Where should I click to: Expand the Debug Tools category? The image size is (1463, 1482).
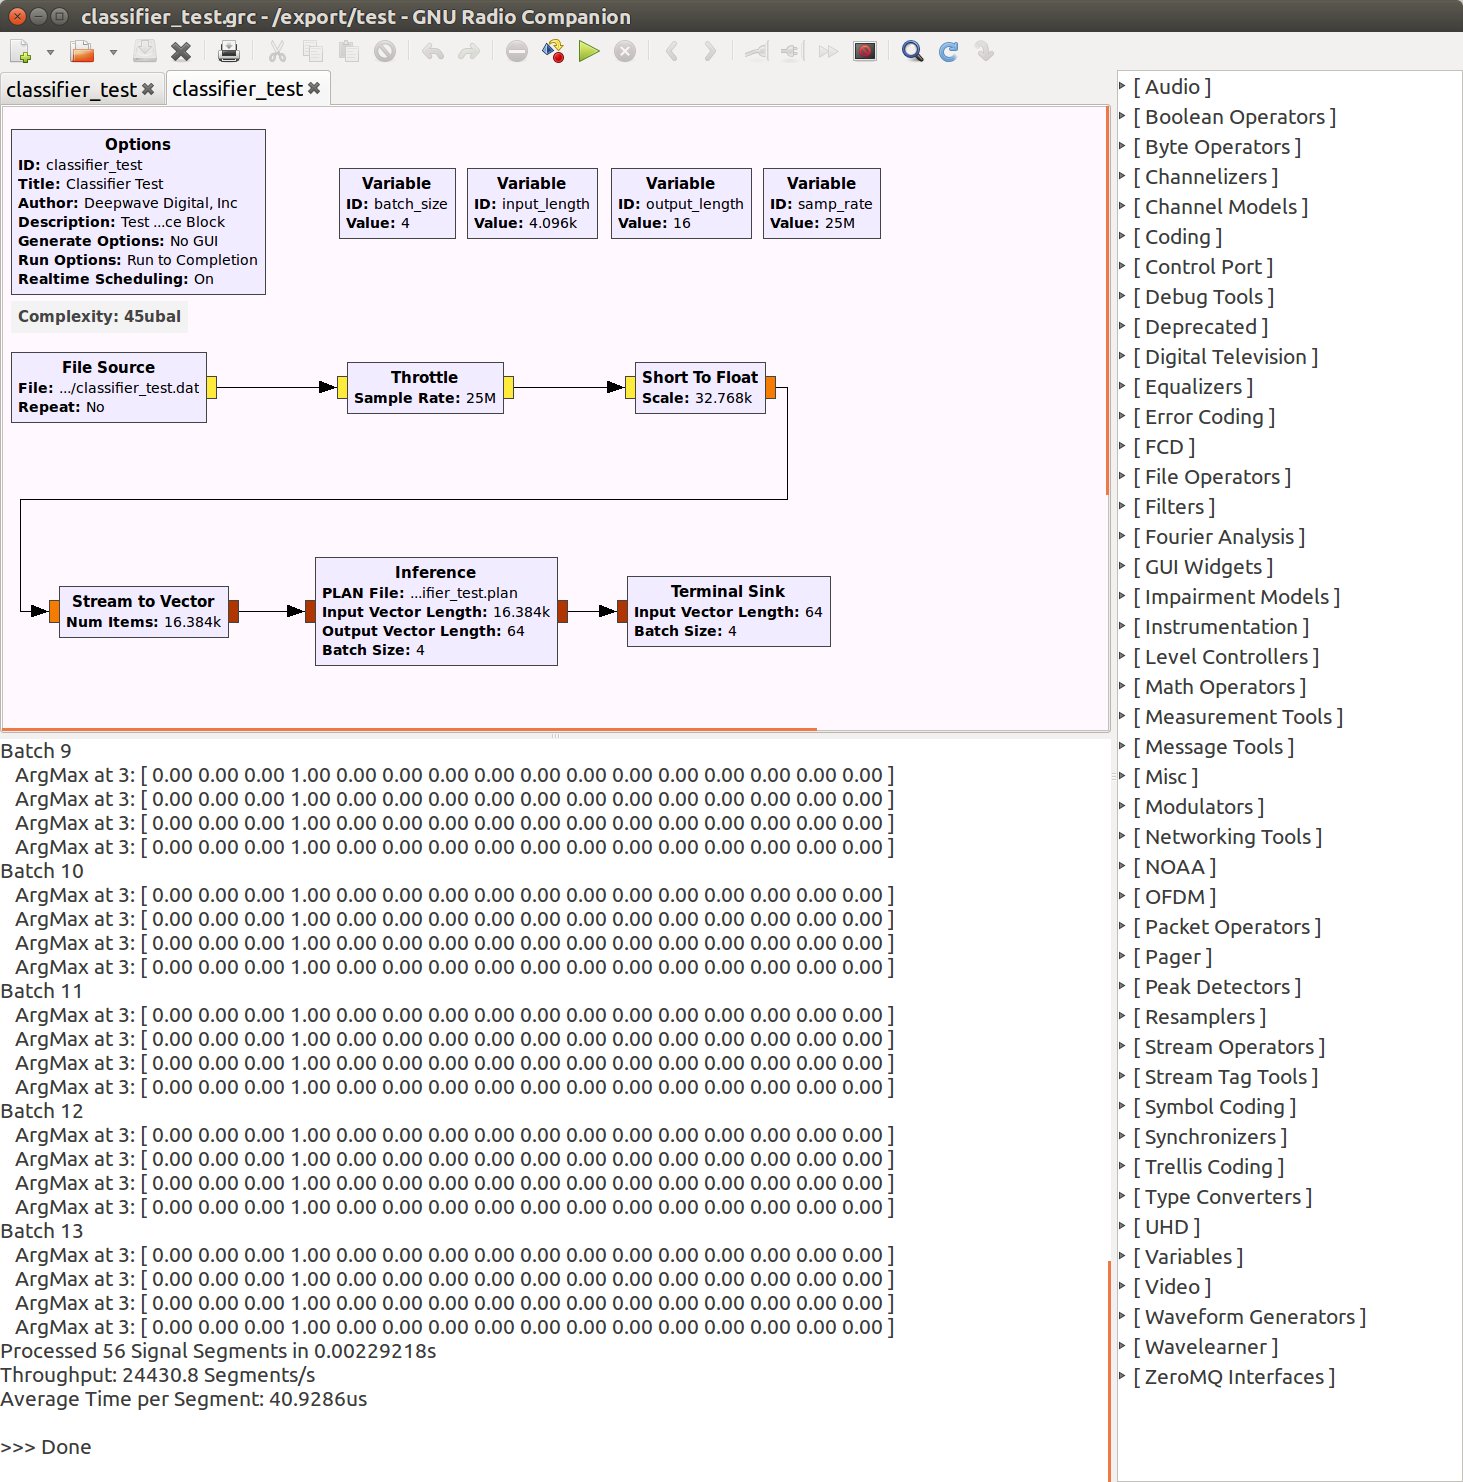(x=1122, y=297)
